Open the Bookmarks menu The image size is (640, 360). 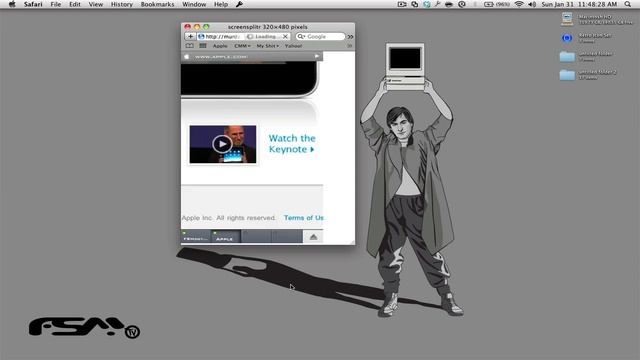(157, 4)
